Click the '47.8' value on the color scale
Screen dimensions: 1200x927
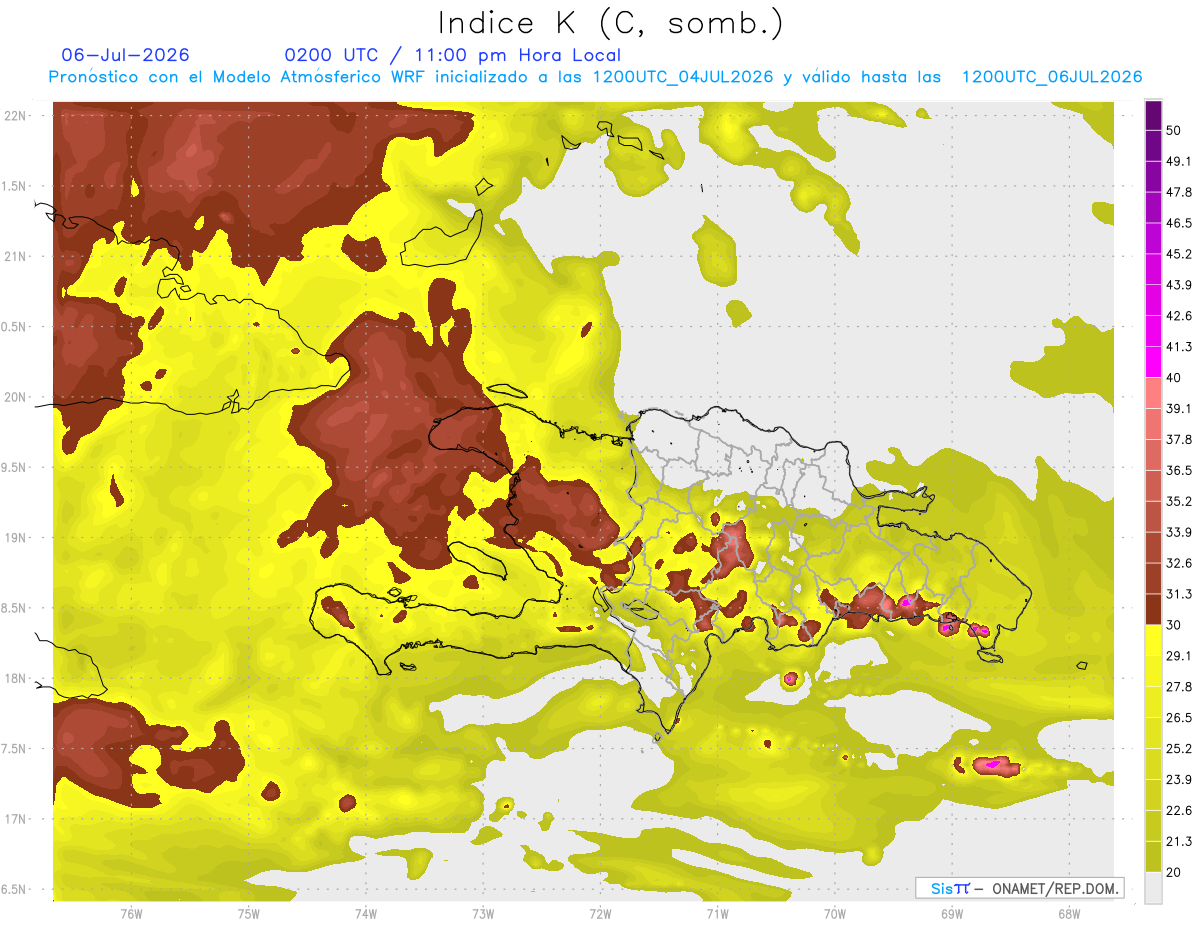(x=1179, y=192)
